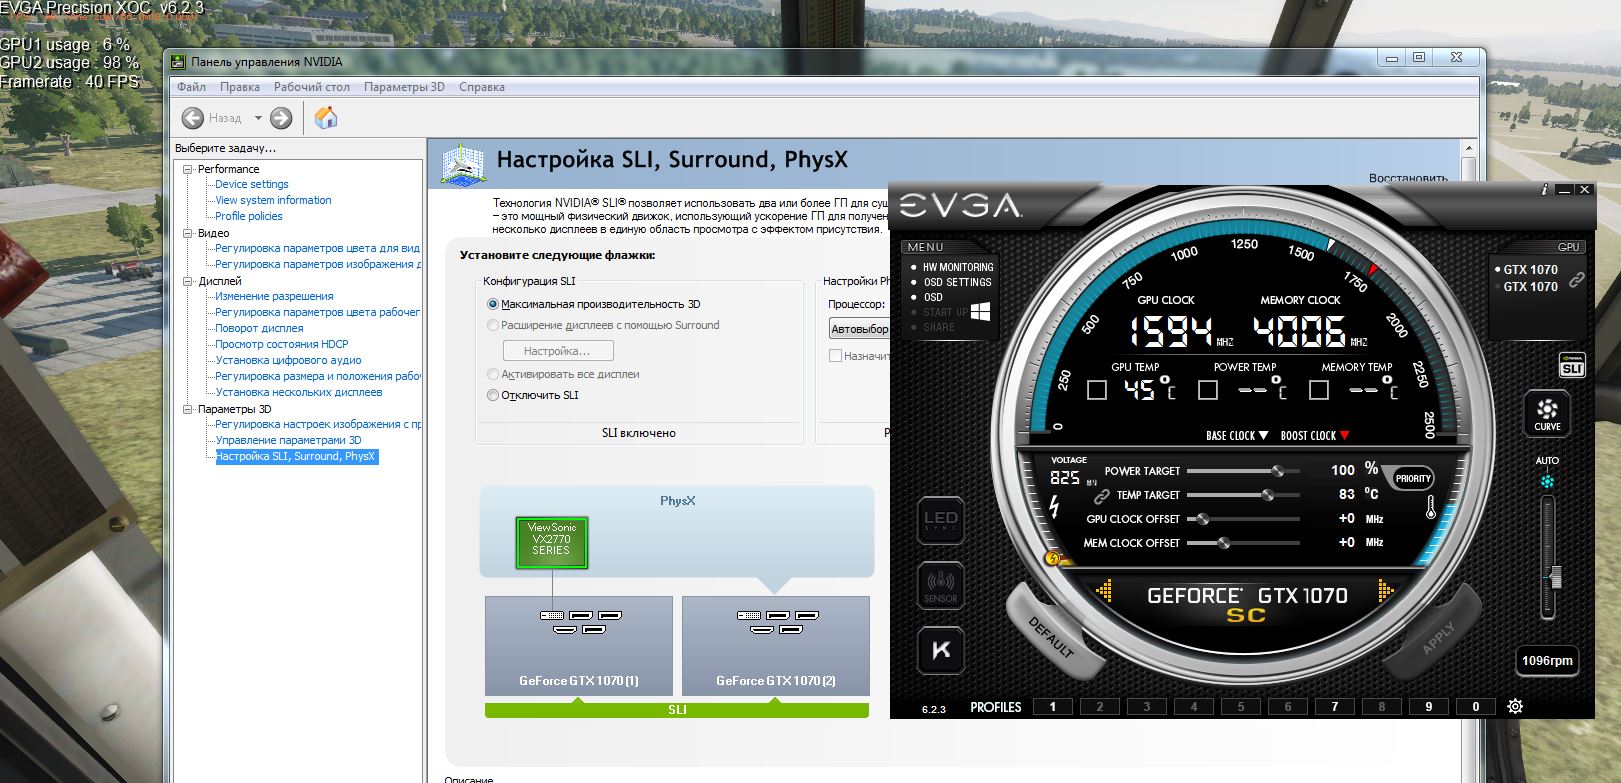Click the NVIDIA home icon
This screenshot has height=783, width=1621.
tap(326, 118)
